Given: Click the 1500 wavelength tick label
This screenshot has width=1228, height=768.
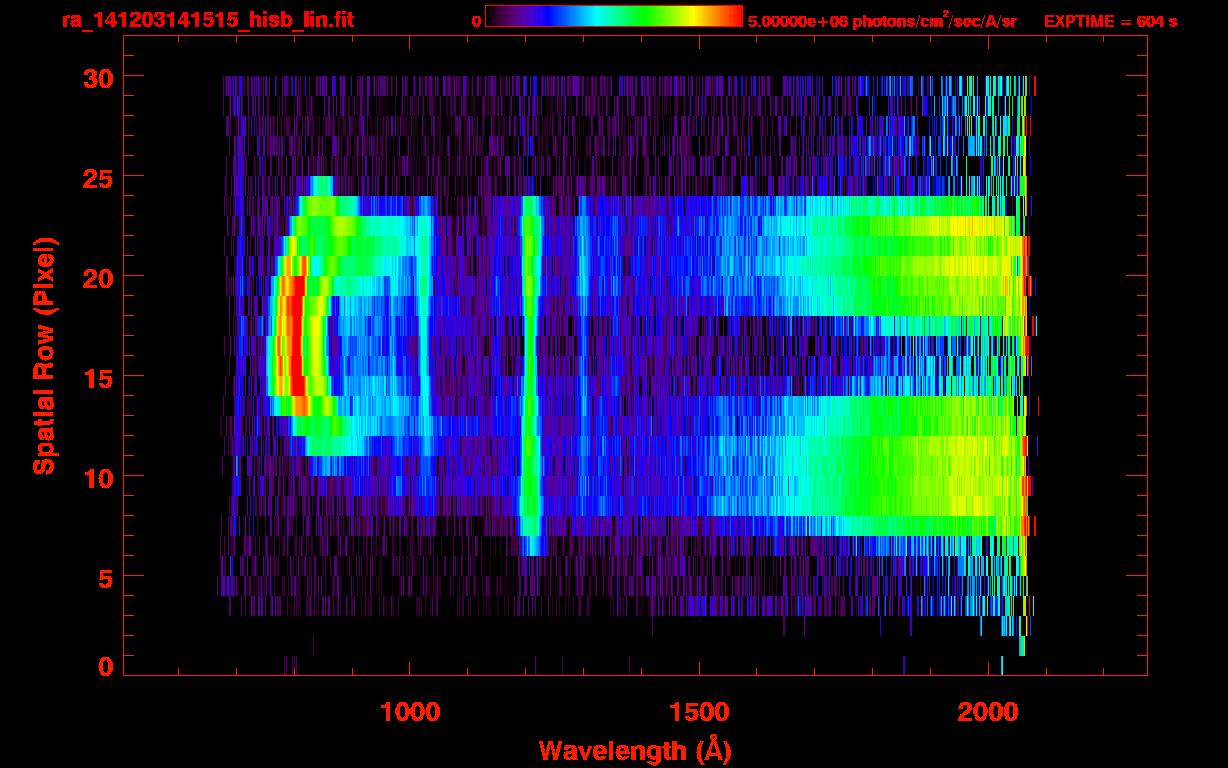Looking at the screenshot, I should (698, 712).
